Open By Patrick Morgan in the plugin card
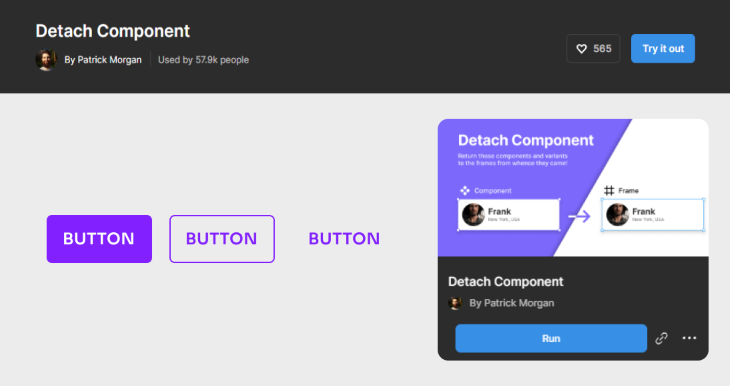The height and width of the screenshot is (386, 730). (x=512, y=303)
